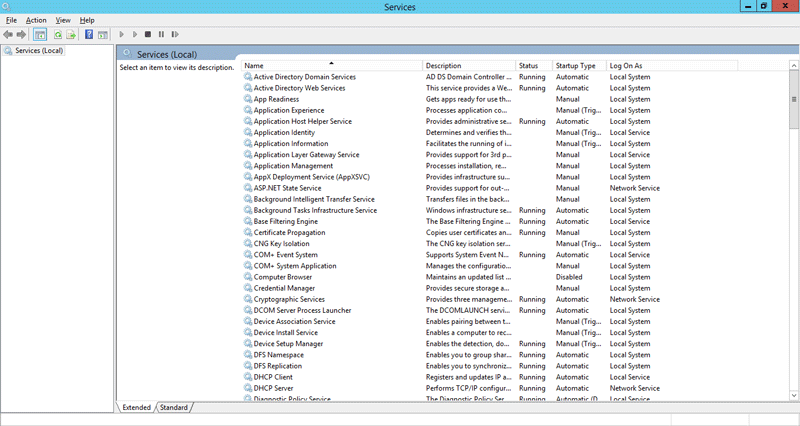Click gear icon next to Device Install Service
The image size is (800, 426).
coord(248,332)
